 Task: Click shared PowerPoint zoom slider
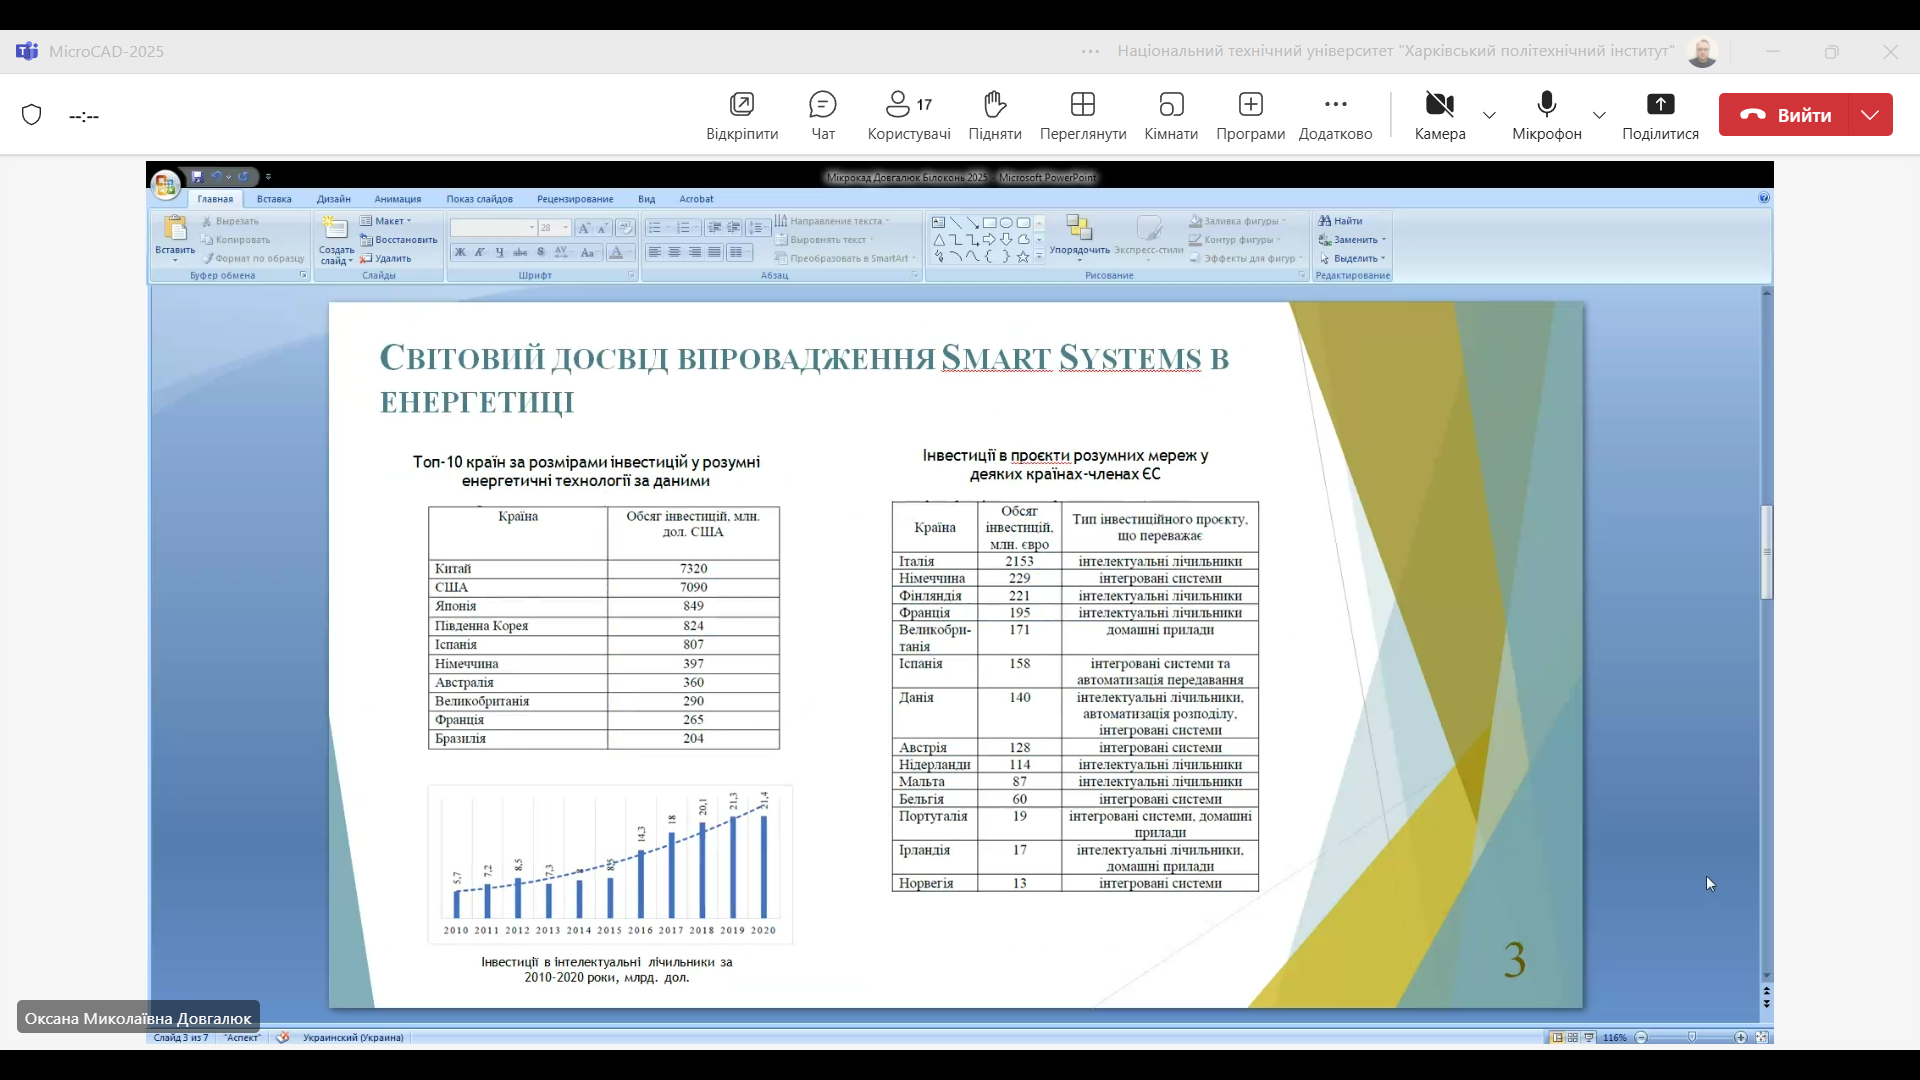tap(1692, 1037)
